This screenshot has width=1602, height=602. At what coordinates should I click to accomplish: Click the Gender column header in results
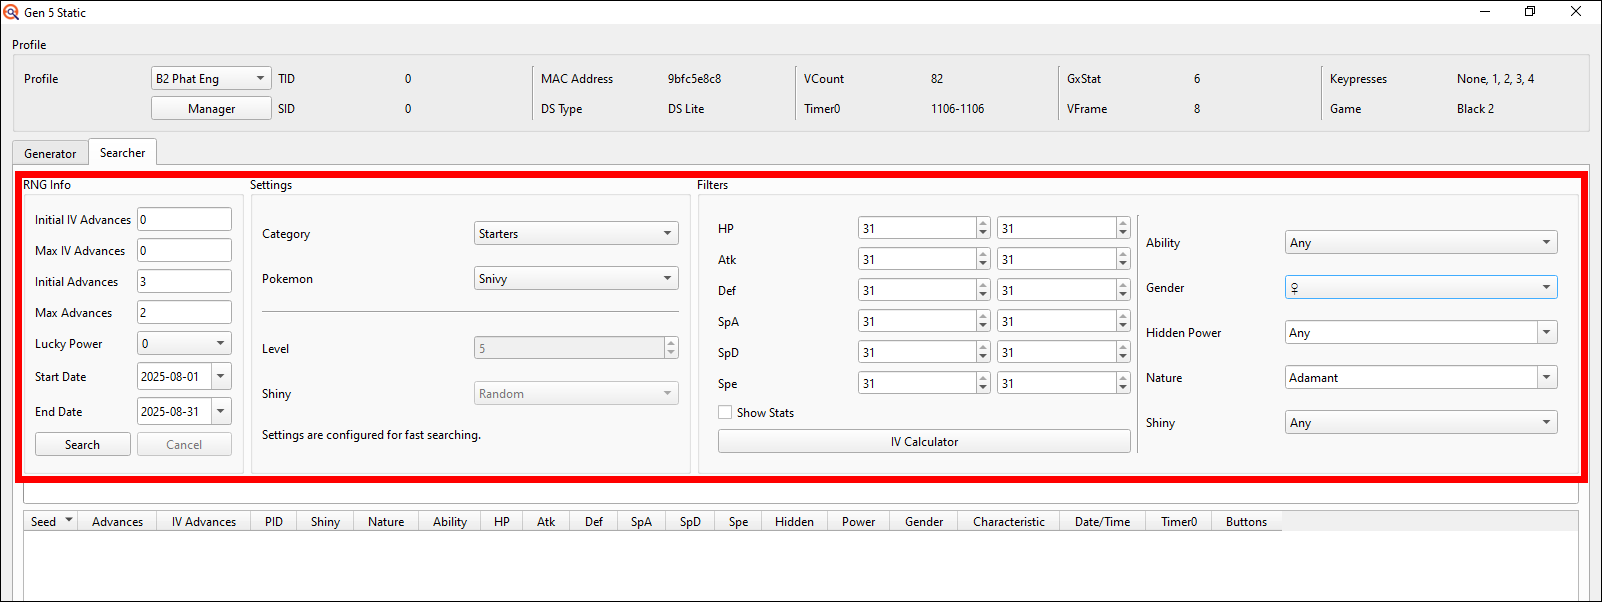coord(924,521)
